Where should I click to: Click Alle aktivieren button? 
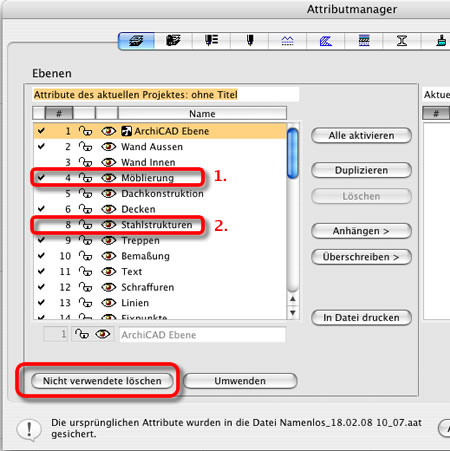click(361, 136)
